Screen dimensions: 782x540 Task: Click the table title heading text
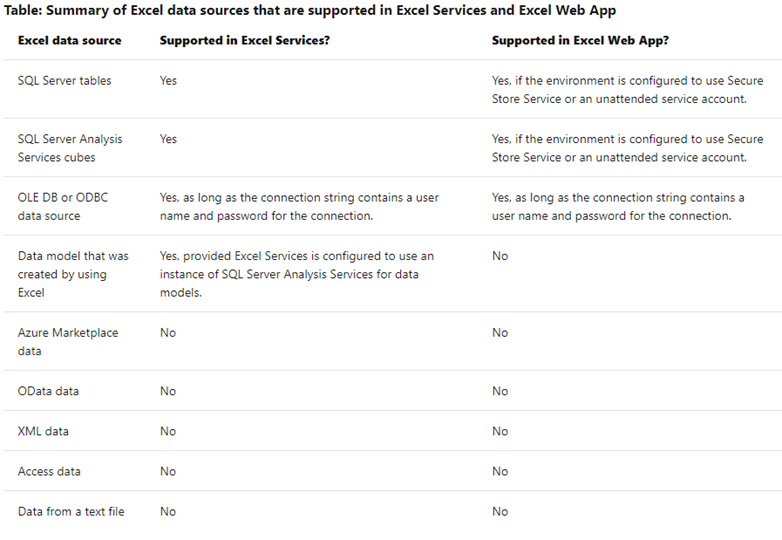tap(310, 11)
